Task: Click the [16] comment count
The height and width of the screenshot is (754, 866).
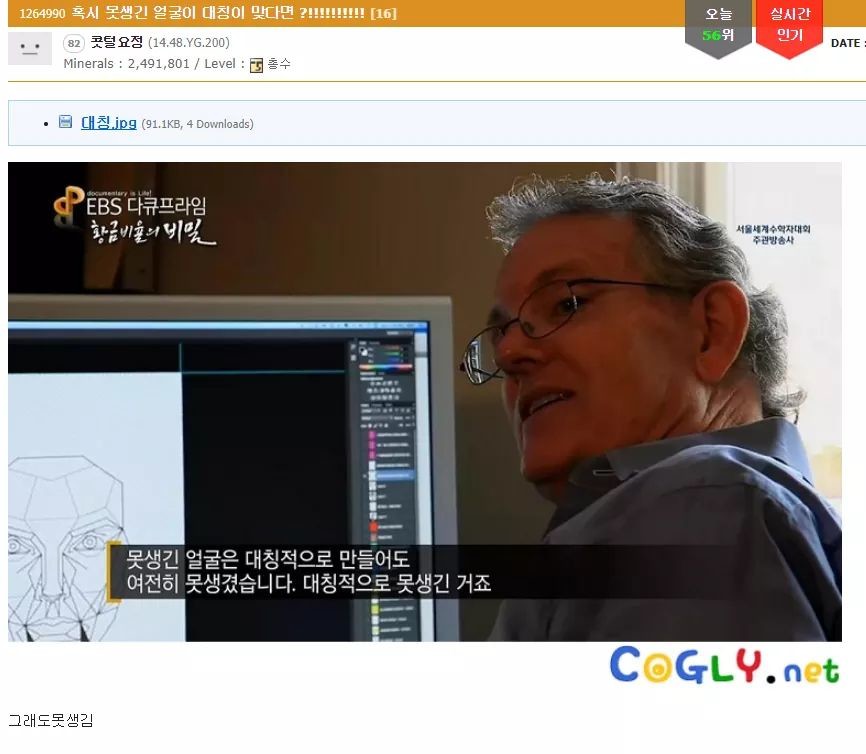Action: point(383,13)
